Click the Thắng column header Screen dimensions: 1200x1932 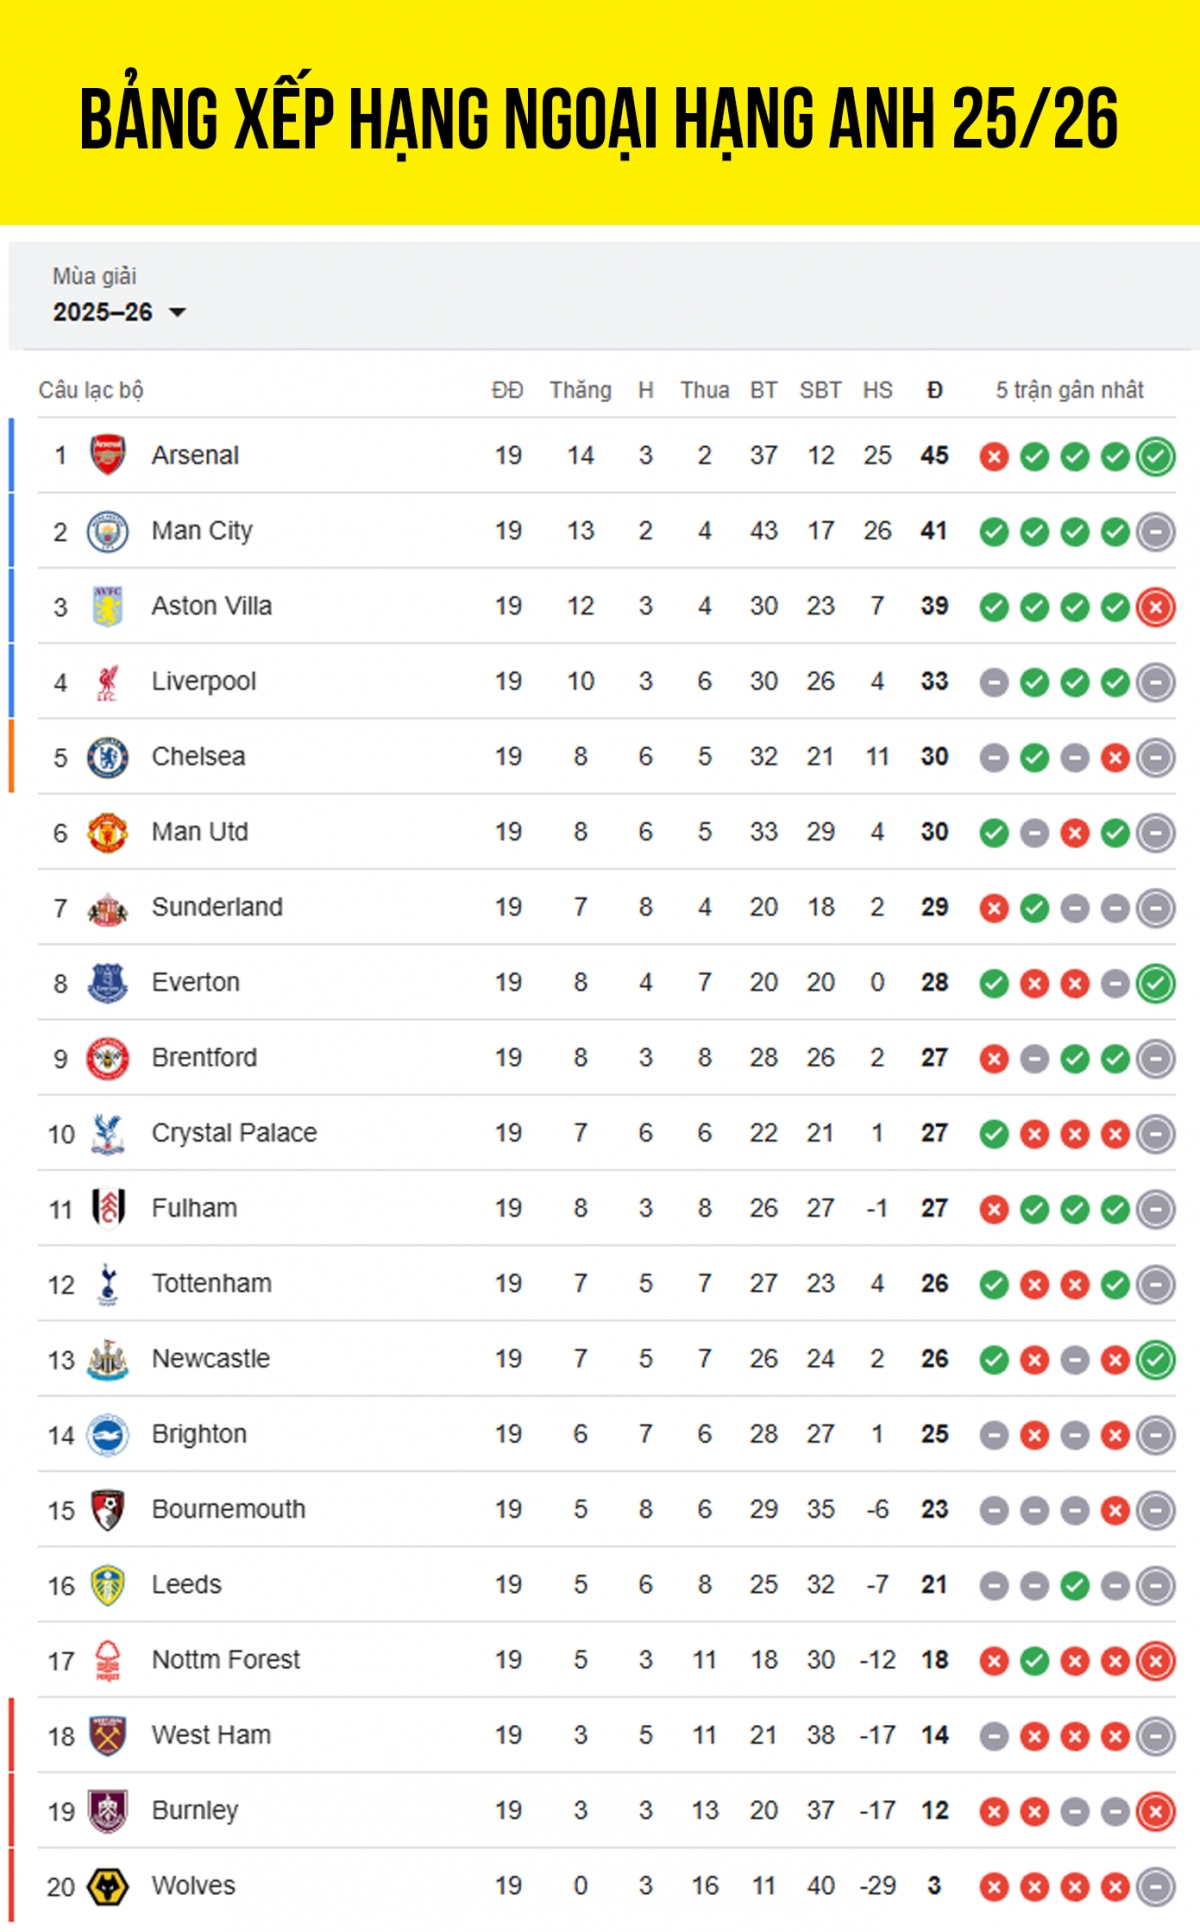[580, 390]
